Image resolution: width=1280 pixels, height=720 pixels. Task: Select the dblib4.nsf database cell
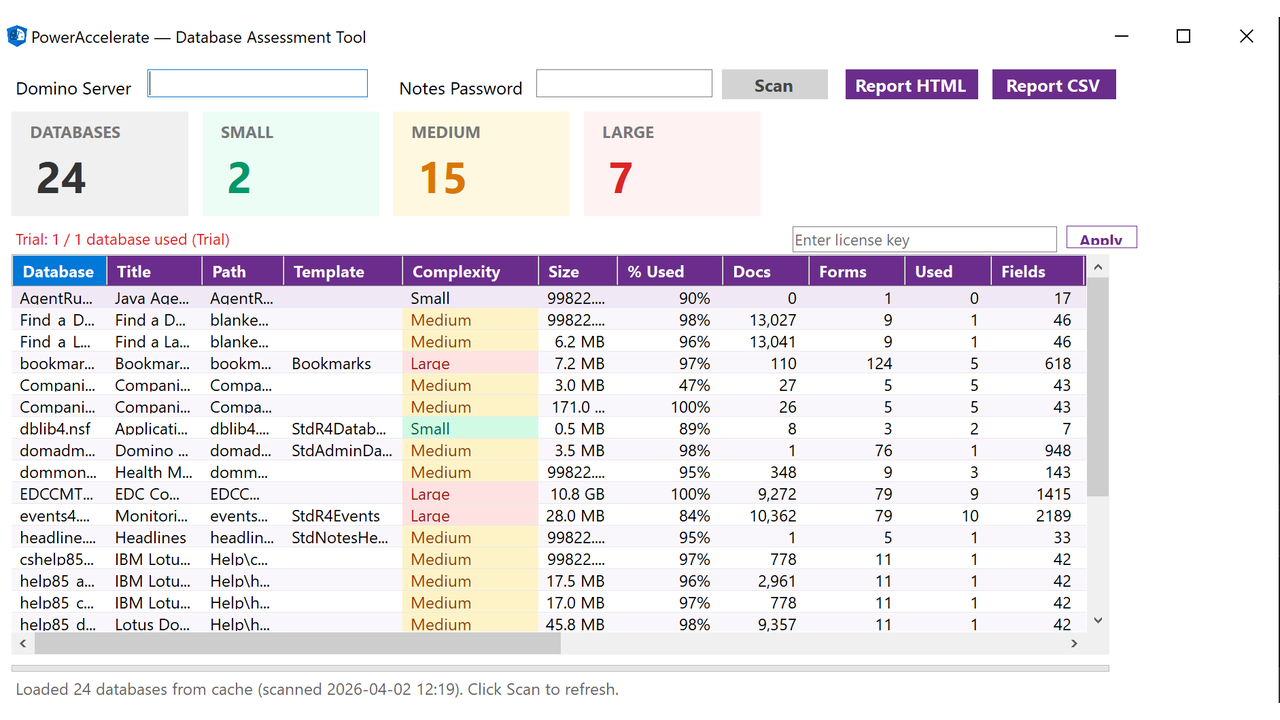(x=58, y=428)
